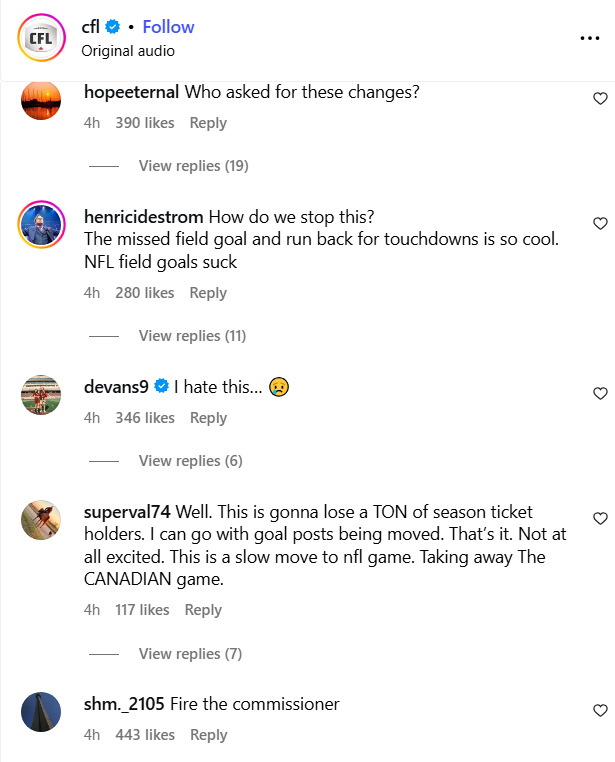View the 7 replies to superval74
The image size is (615, 762).
tap(190, 653)
